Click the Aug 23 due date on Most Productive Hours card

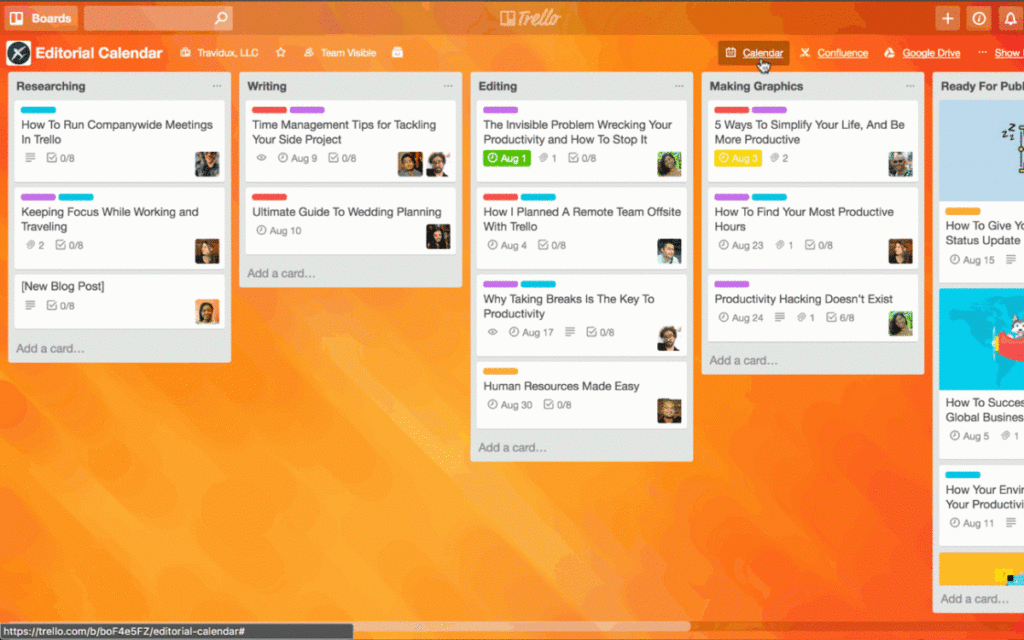pyautogui.click(x=741, y=246)
